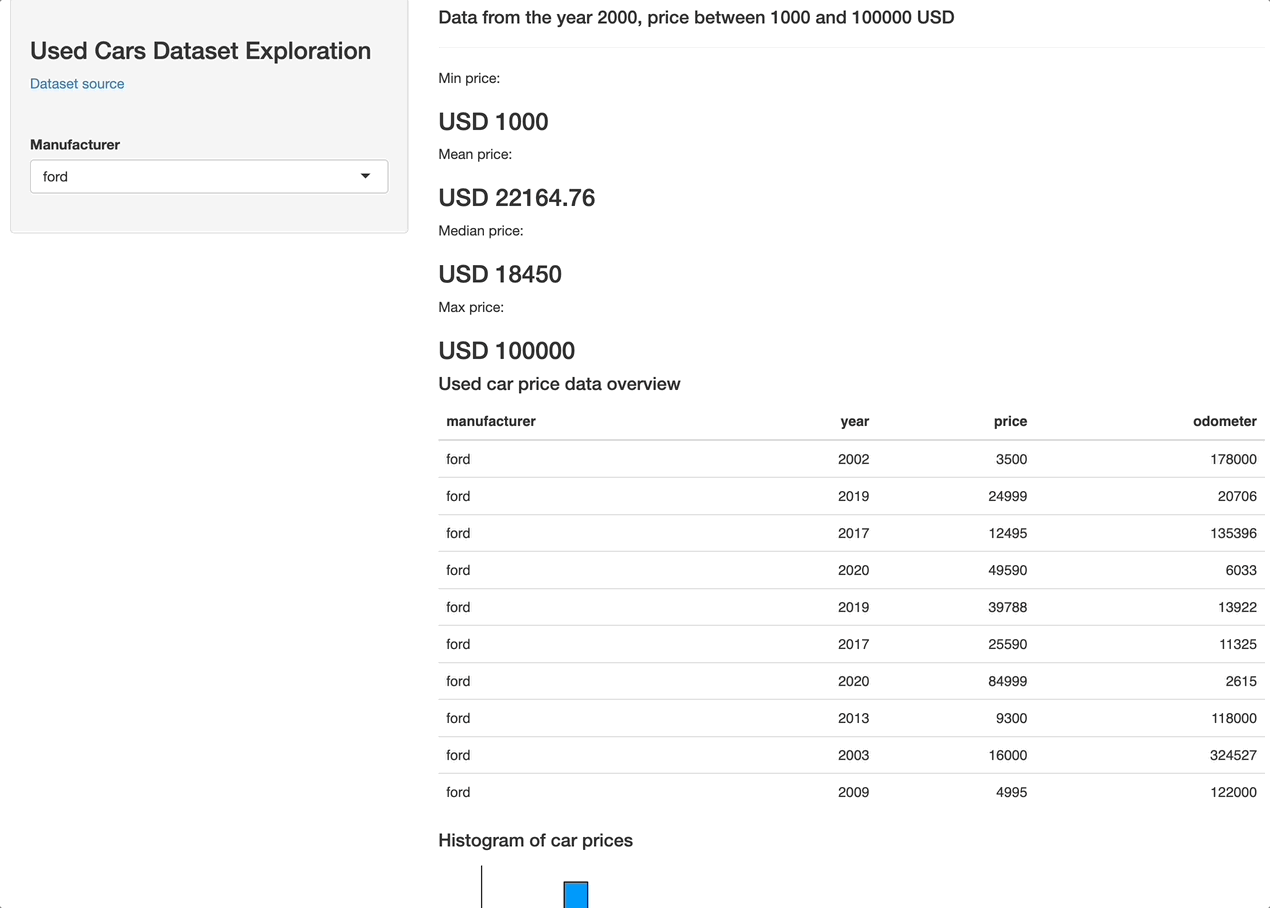Click price cell 84999
This screenshot has width=1270, height=908.
point(1008,681)
